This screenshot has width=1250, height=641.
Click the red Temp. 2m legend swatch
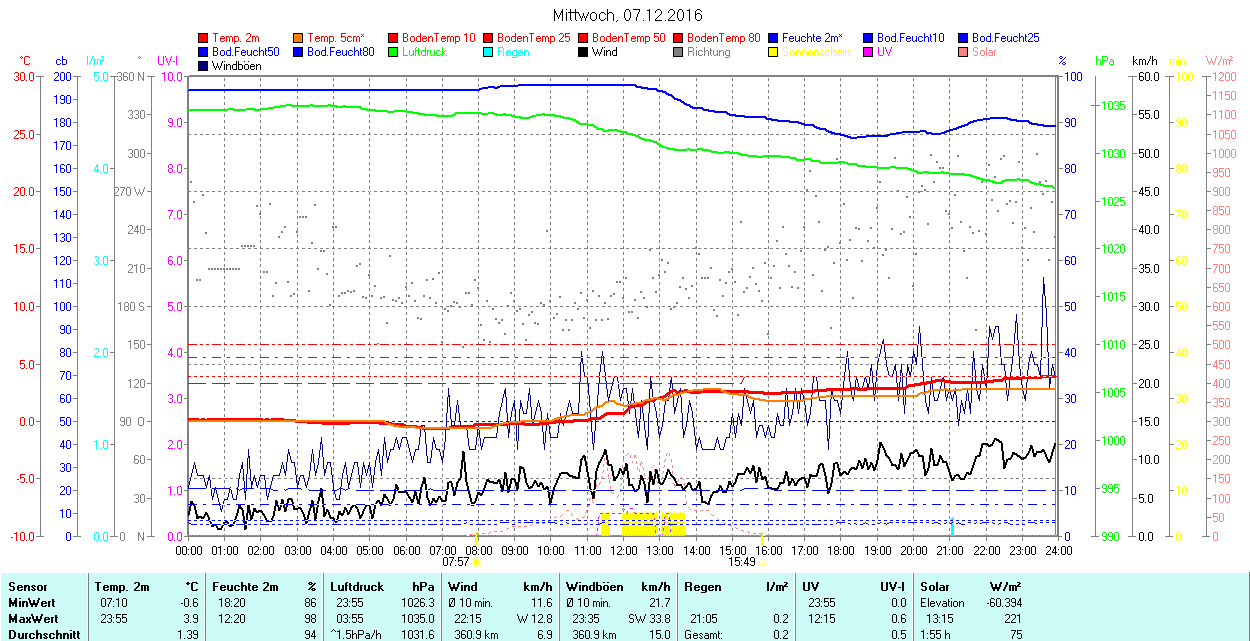(204, 38)
